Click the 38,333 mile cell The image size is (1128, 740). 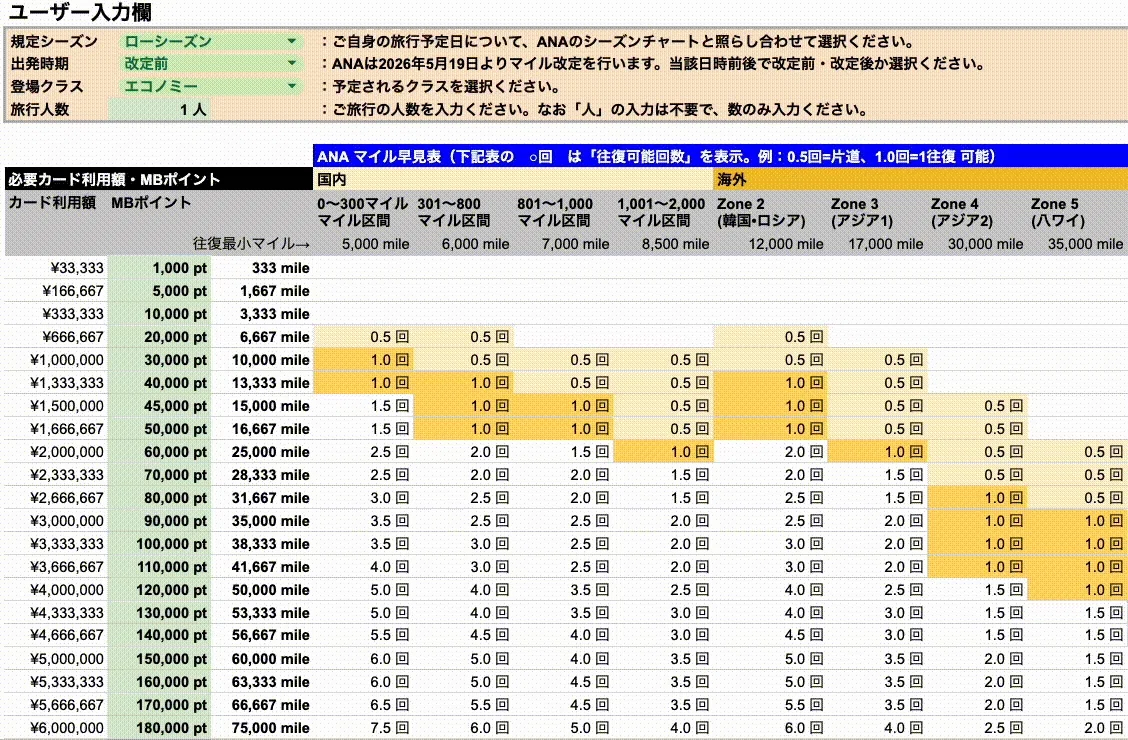click(x=262, y=544)
